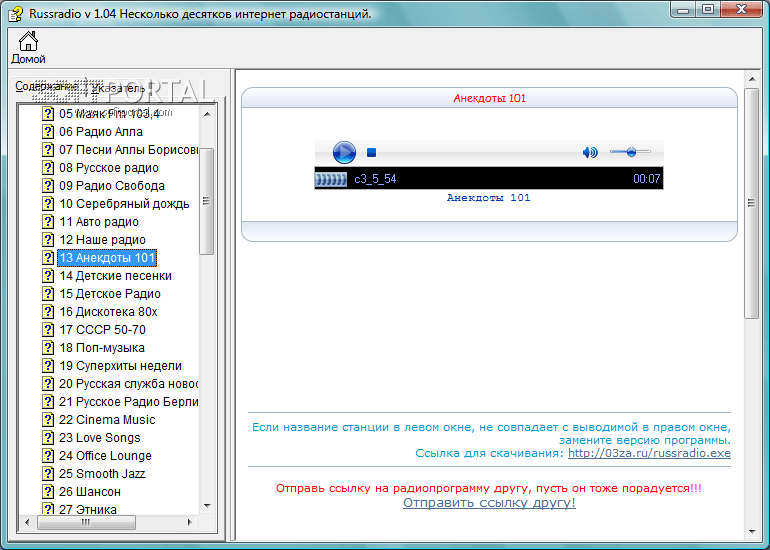Select 25 Smooth Jazz station
This screenshot has width=770, height=550.
pos(102,474)
